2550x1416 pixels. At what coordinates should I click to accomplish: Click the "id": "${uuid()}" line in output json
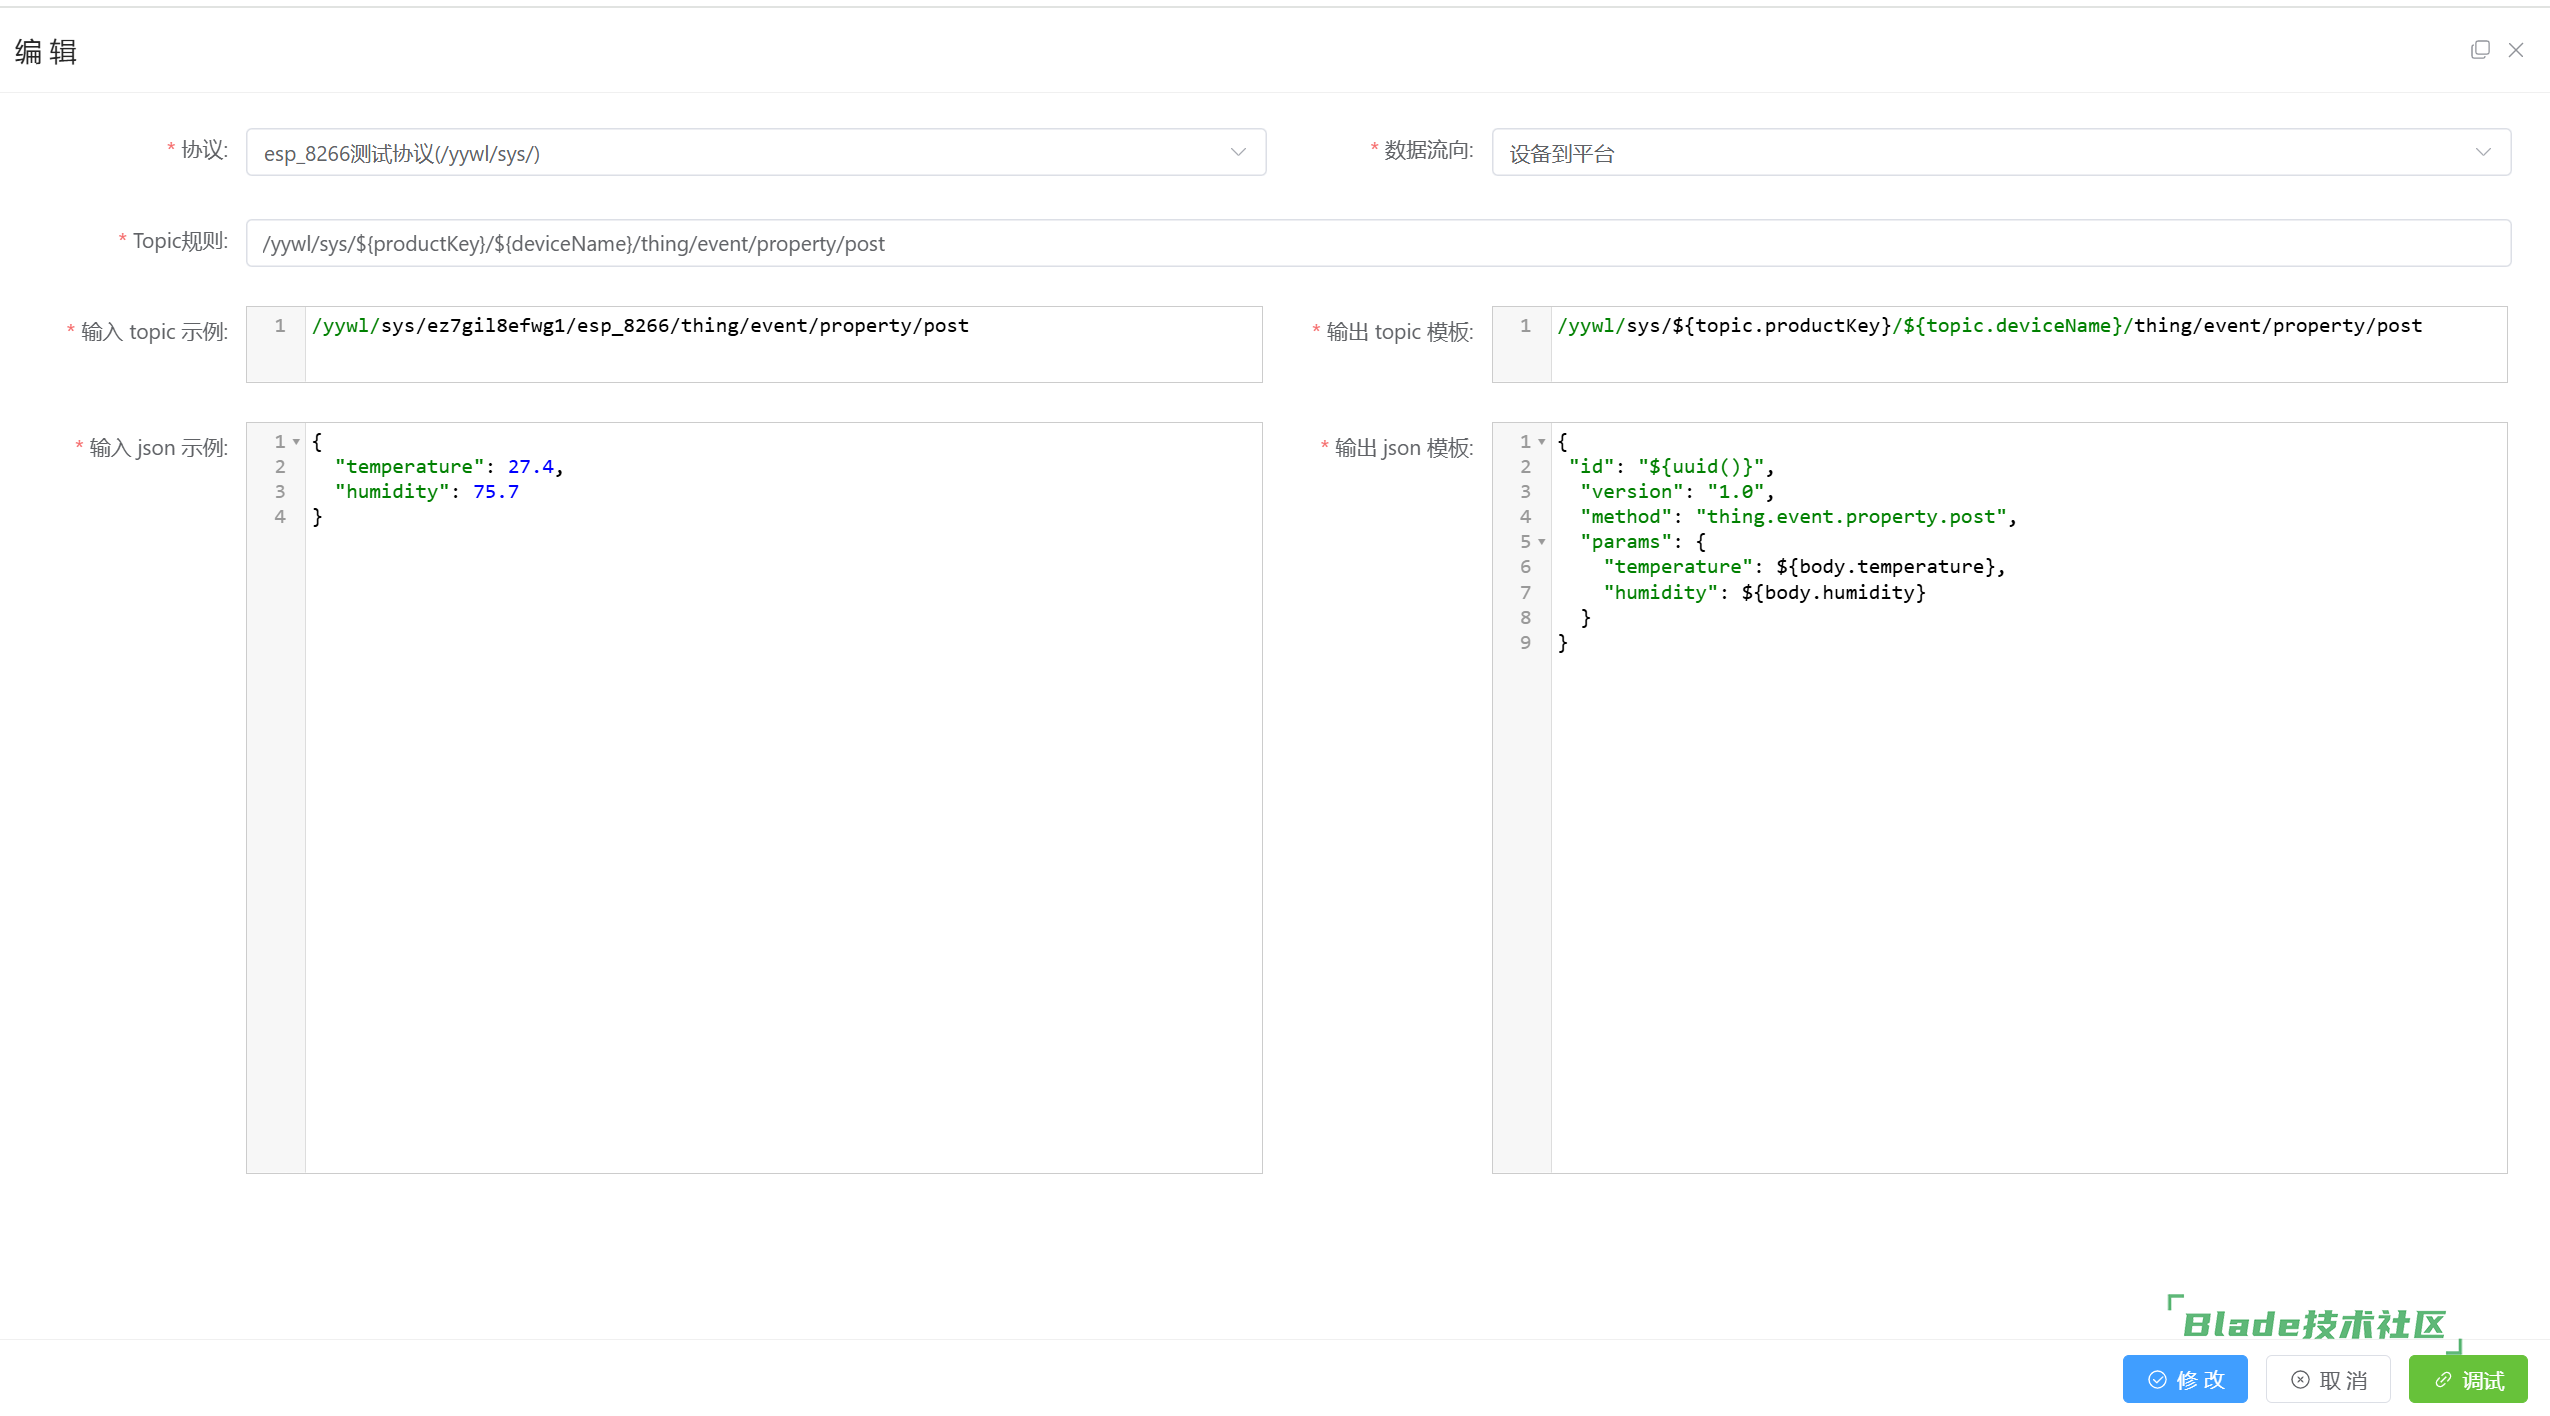(1672, 467)
